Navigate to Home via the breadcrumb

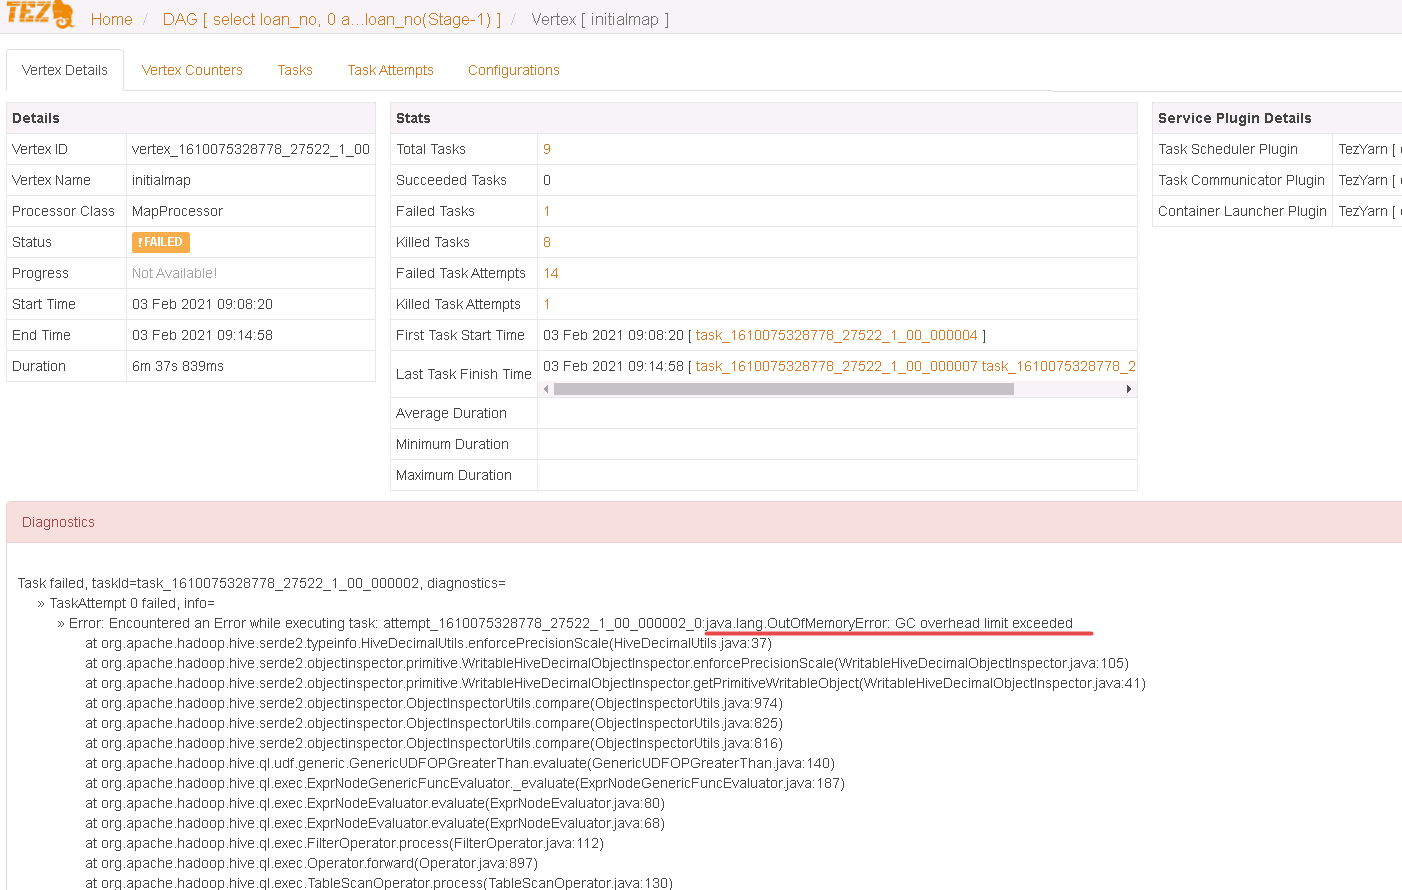click(x=111, y=19)
